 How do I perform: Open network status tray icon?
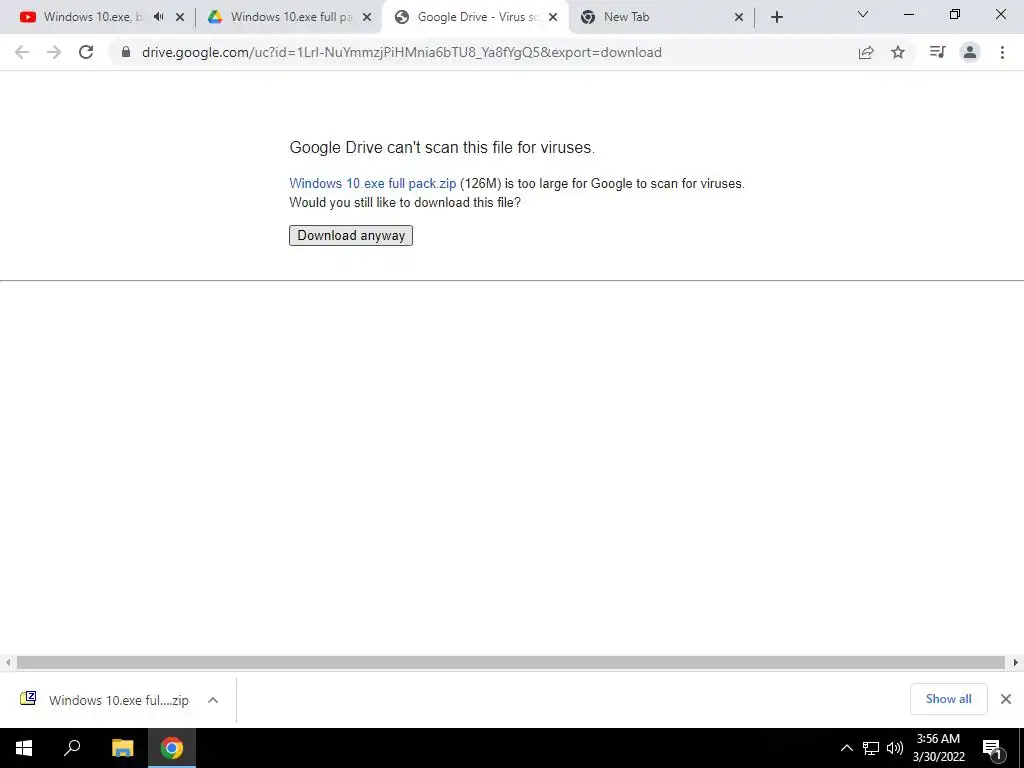(x=871, y=748)
